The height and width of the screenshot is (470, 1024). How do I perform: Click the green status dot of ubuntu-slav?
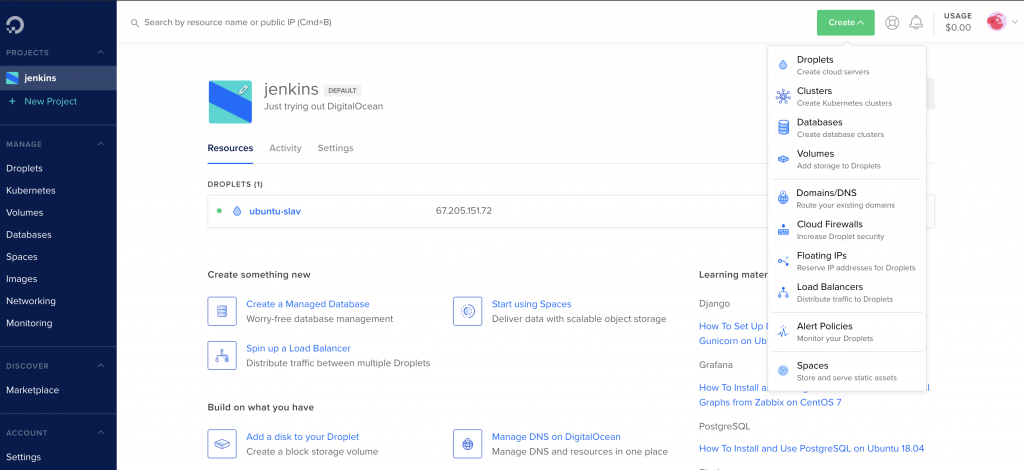pos(219,211)
